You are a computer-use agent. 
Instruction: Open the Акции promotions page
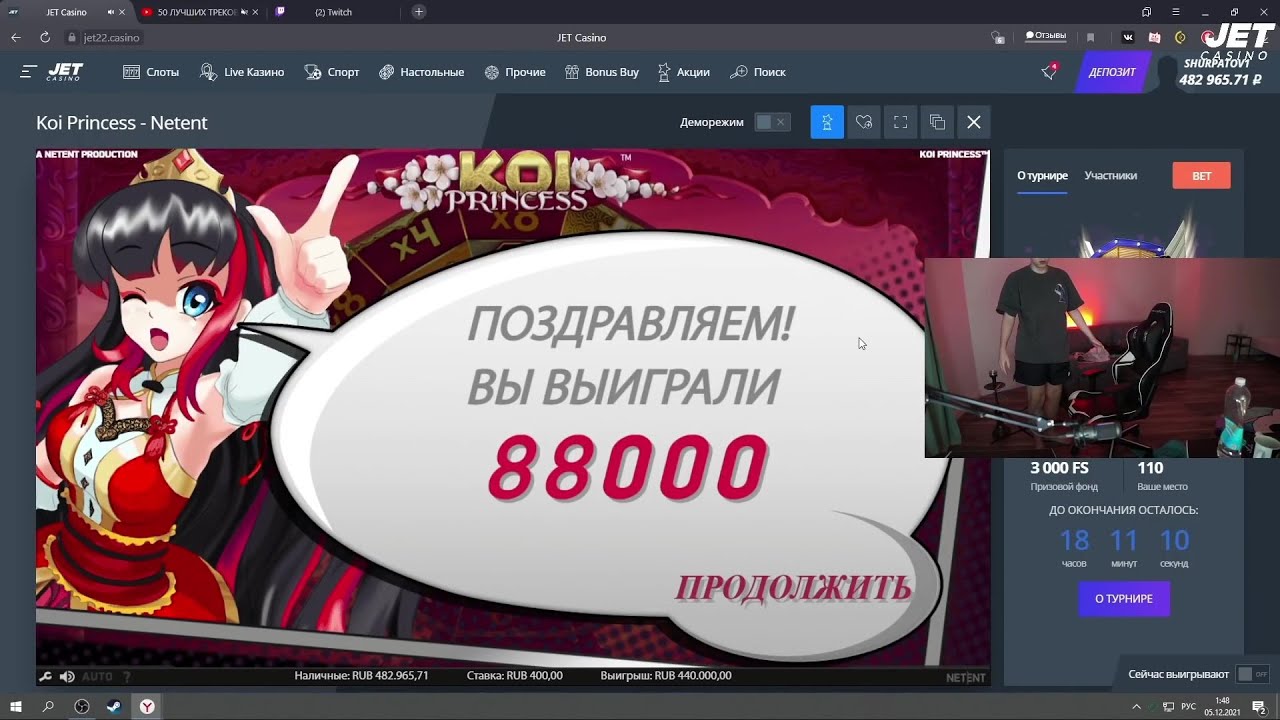684,72
